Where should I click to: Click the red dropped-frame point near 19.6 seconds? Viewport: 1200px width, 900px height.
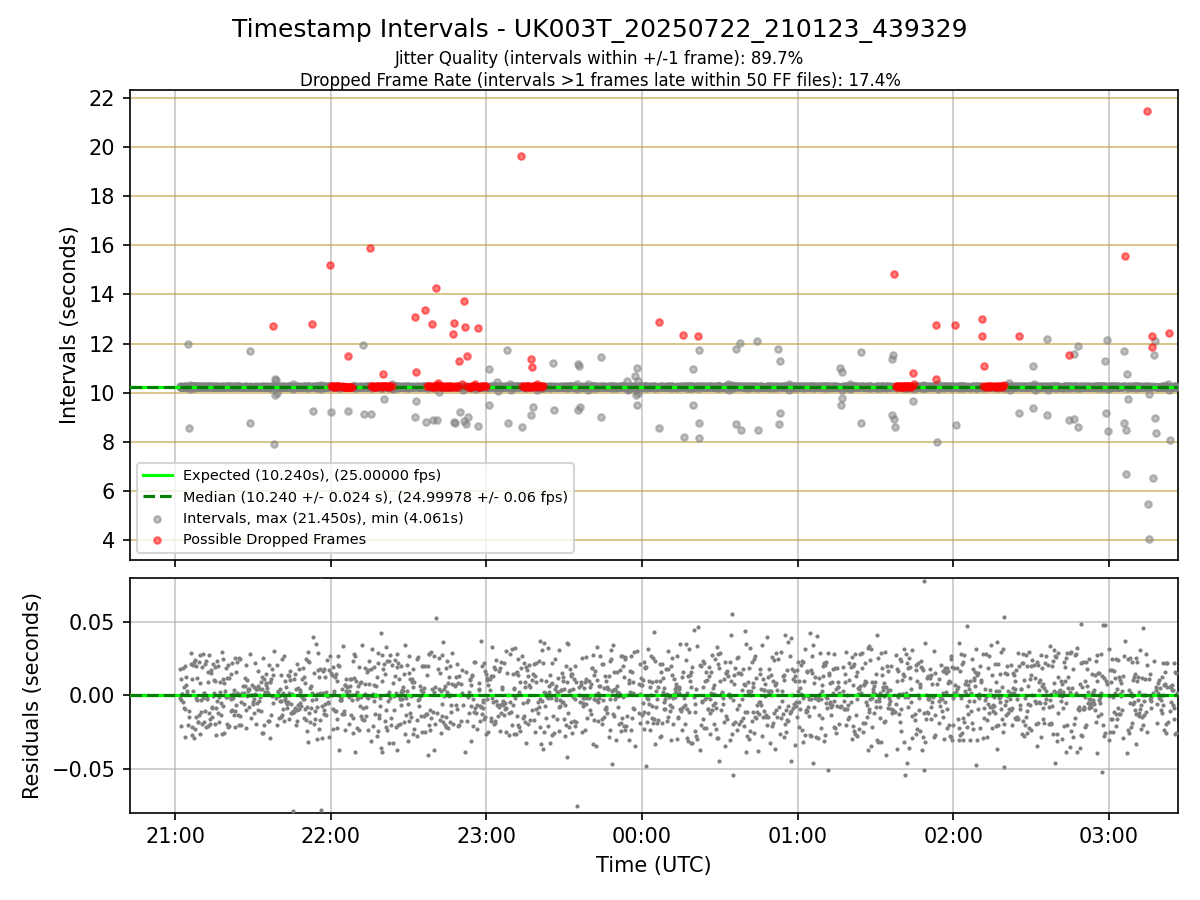click(x=521, y=156)
